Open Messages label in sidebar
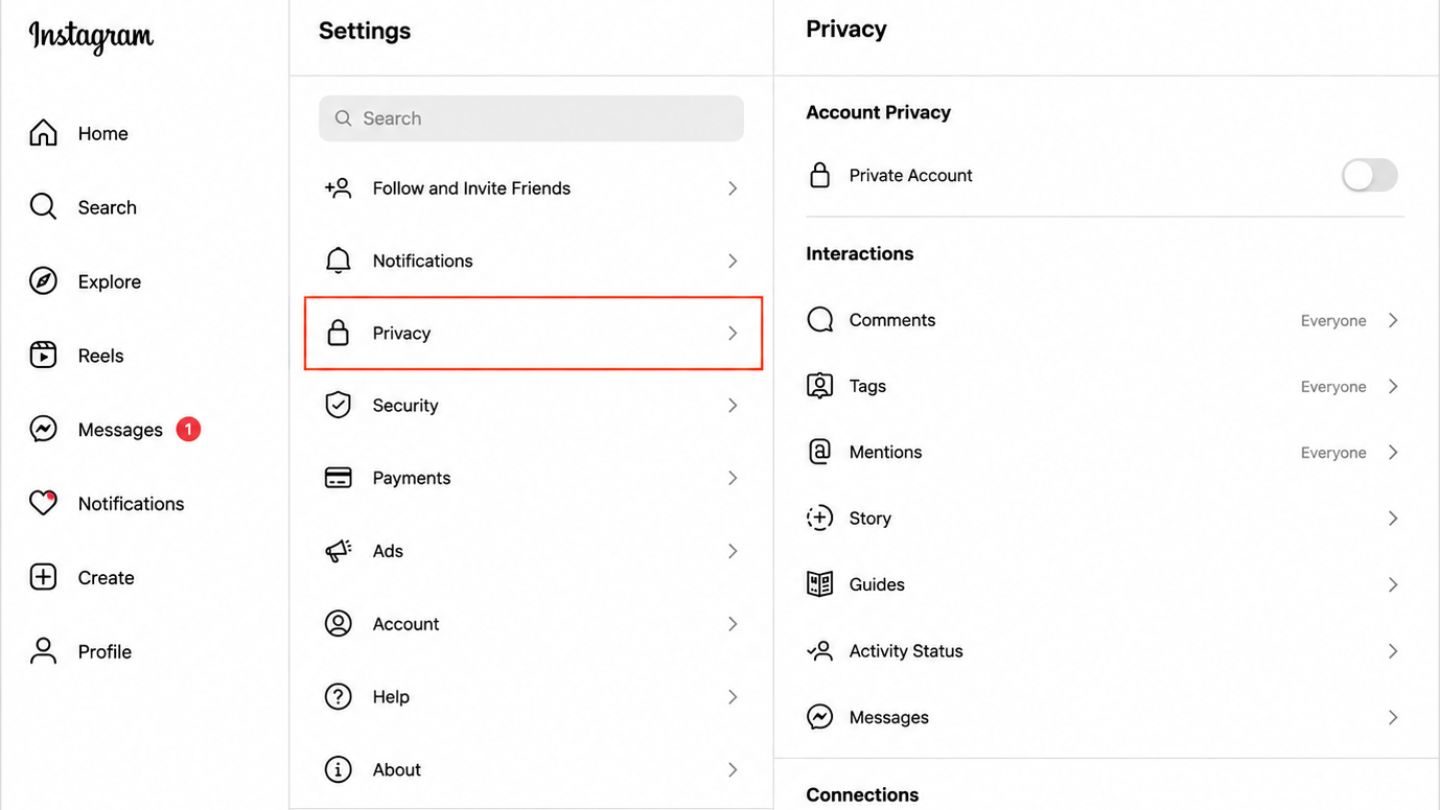This screenshot has width=1440, height=810. (120, 430)
